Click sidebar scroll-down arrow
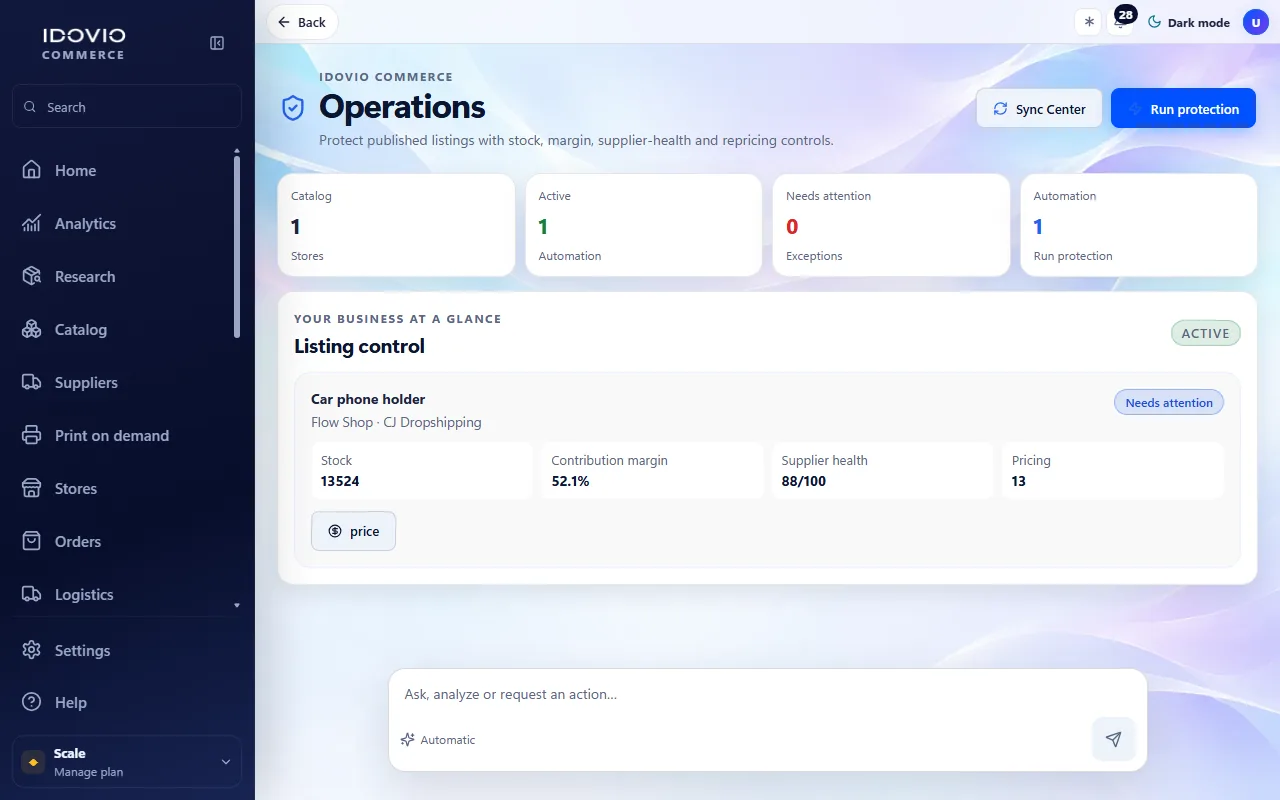 [237, 605]
